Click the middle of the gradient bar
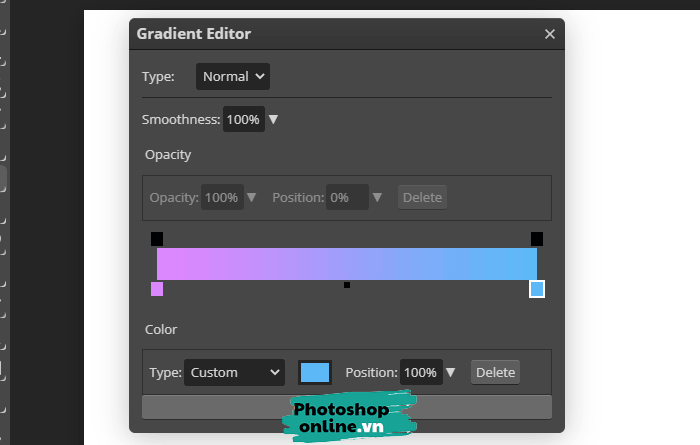 [x=347, y=264]
